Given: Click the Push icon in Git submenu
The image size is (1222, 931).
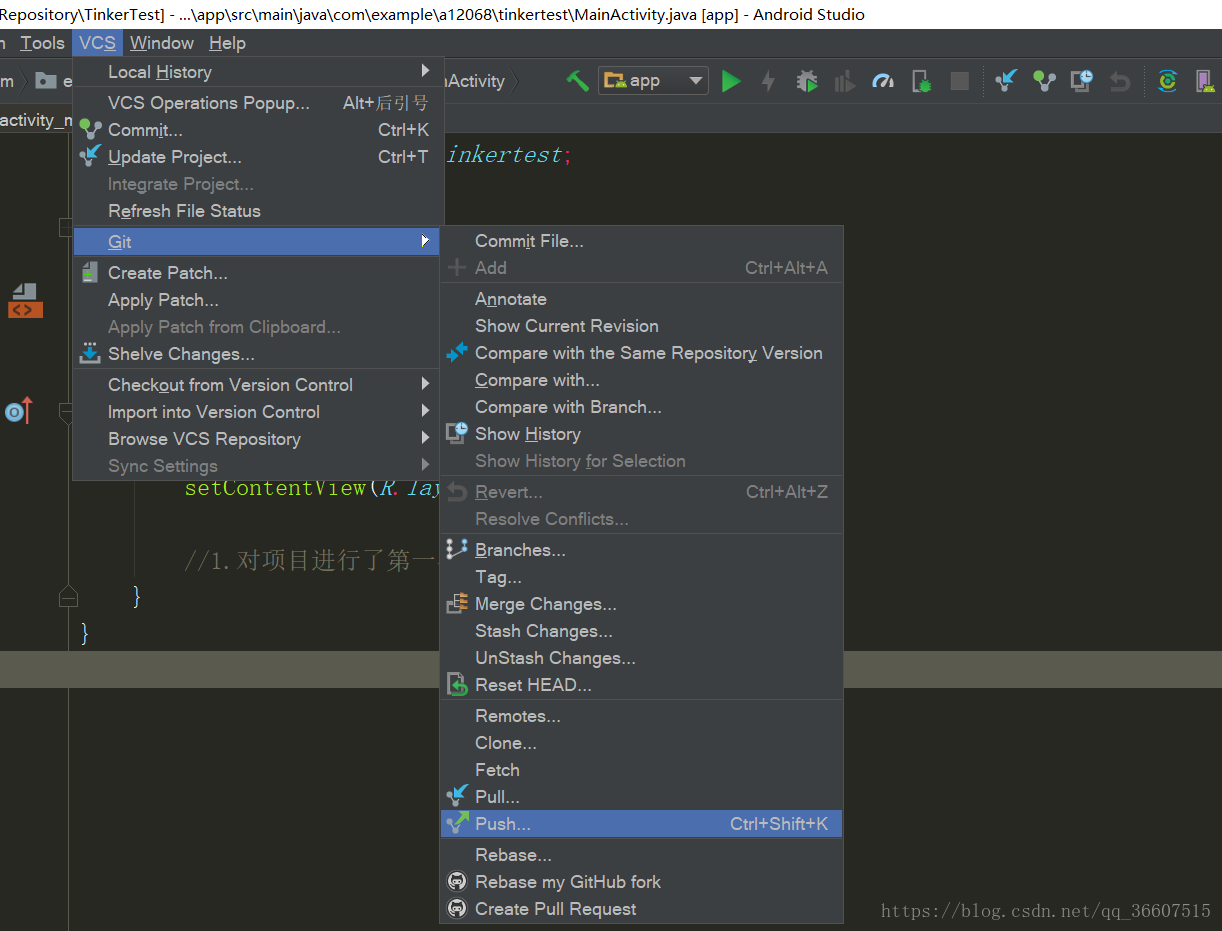Looking at the screenshot, I should (x=457, y=823).
